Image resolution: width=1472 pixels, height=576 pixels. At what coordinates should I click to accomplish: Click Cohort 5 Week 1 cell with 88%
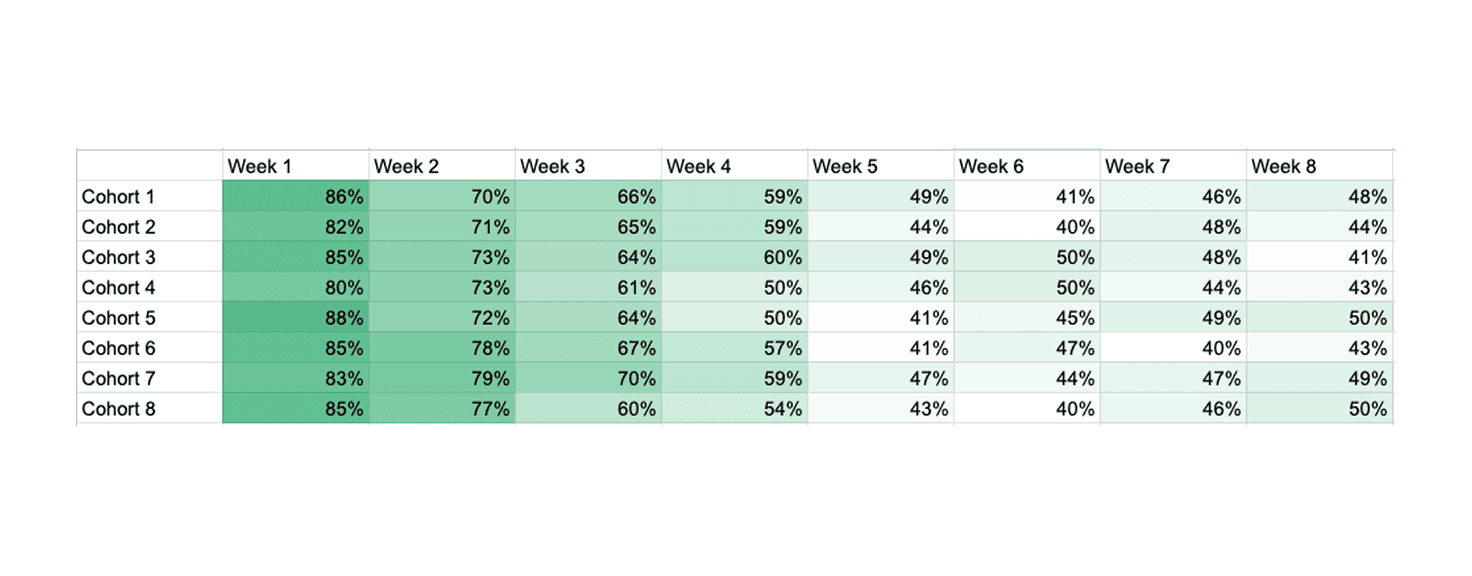[295, 318]
